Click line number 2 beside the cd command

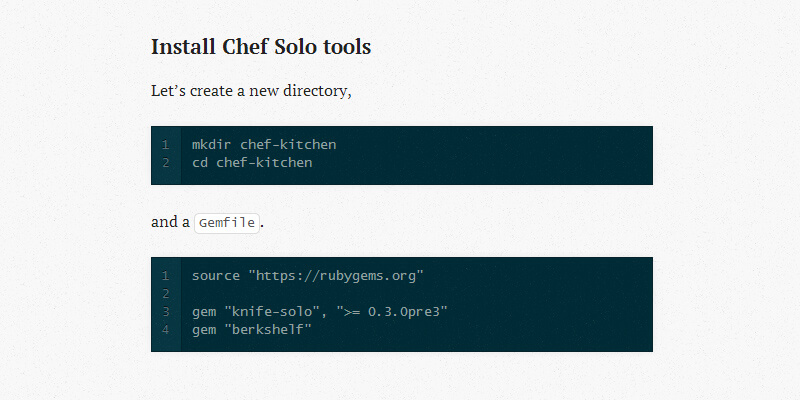pos(166,162)
